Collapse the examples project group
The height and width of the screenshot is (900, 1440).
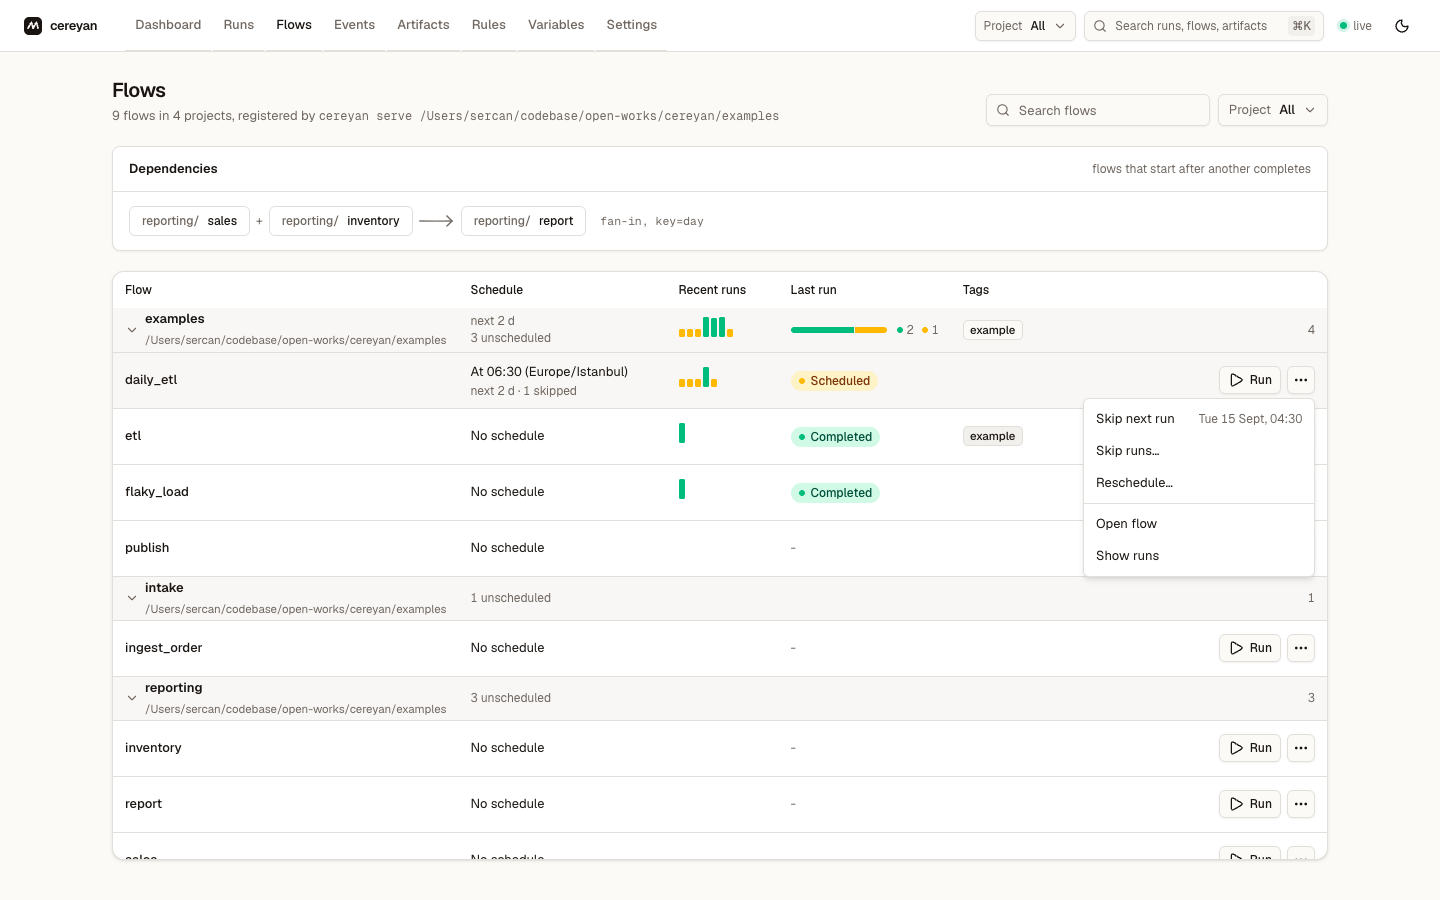pyautogui.click(x=132, y=330)
